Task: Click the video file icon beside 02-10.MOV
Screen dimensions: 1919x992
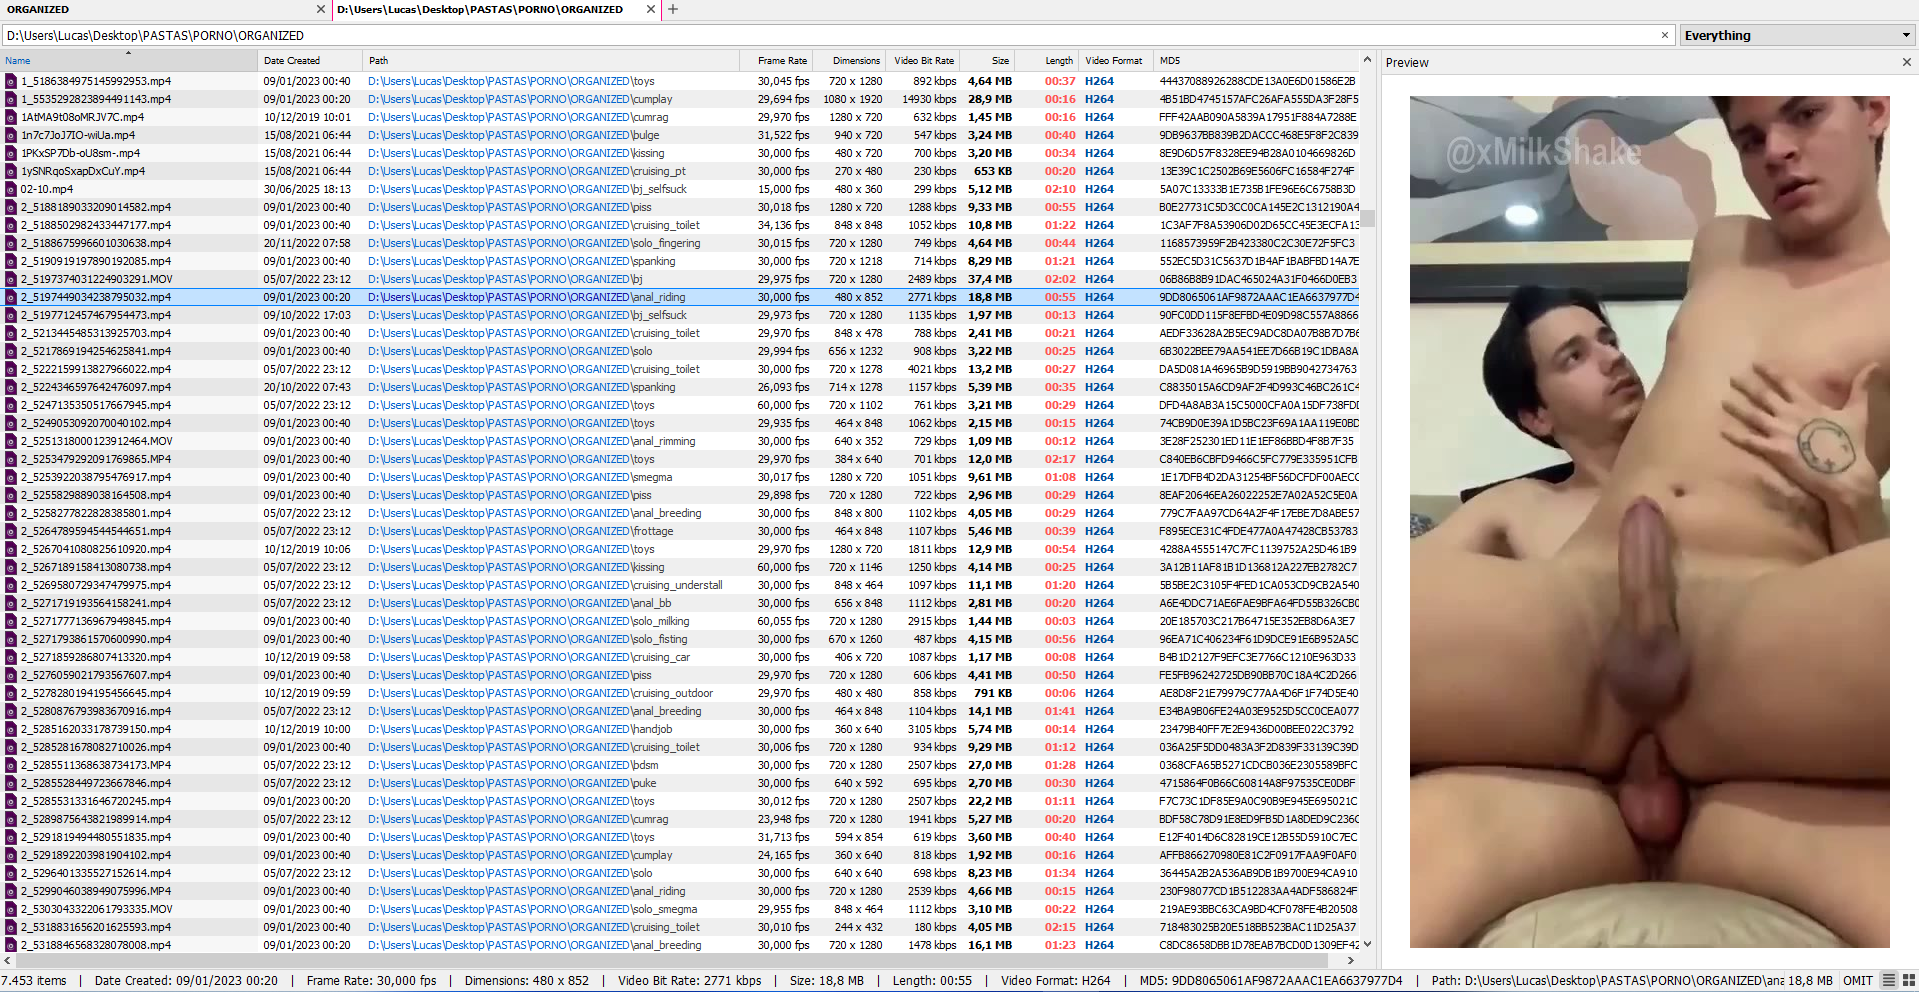Action: (11, 188)
